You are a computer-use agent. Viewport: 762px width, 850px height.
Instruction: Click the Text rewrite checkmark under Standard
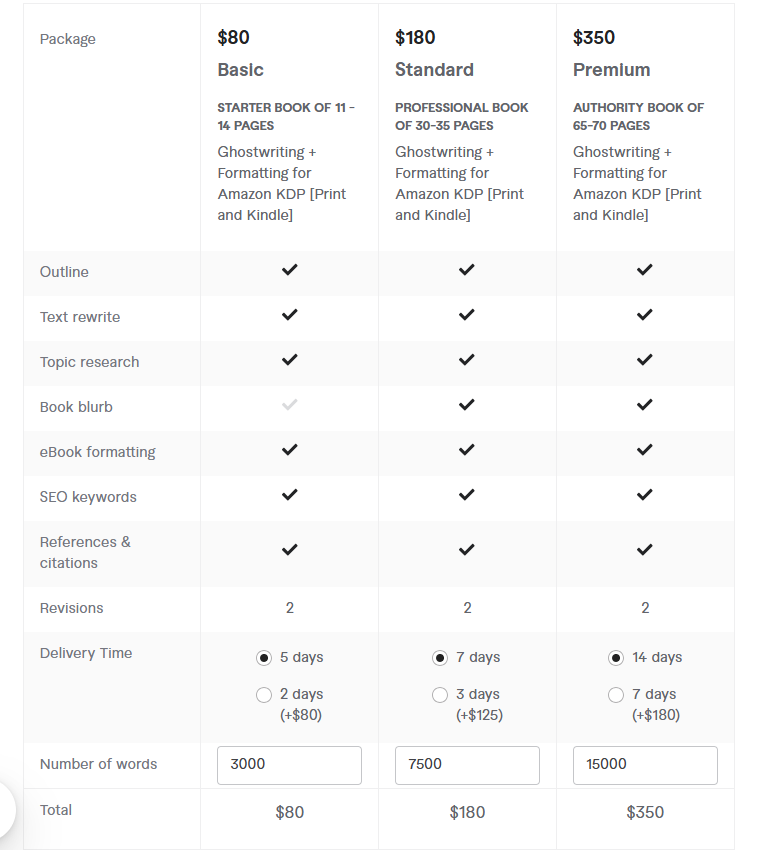pyautogui.click(x=467, y=314)
